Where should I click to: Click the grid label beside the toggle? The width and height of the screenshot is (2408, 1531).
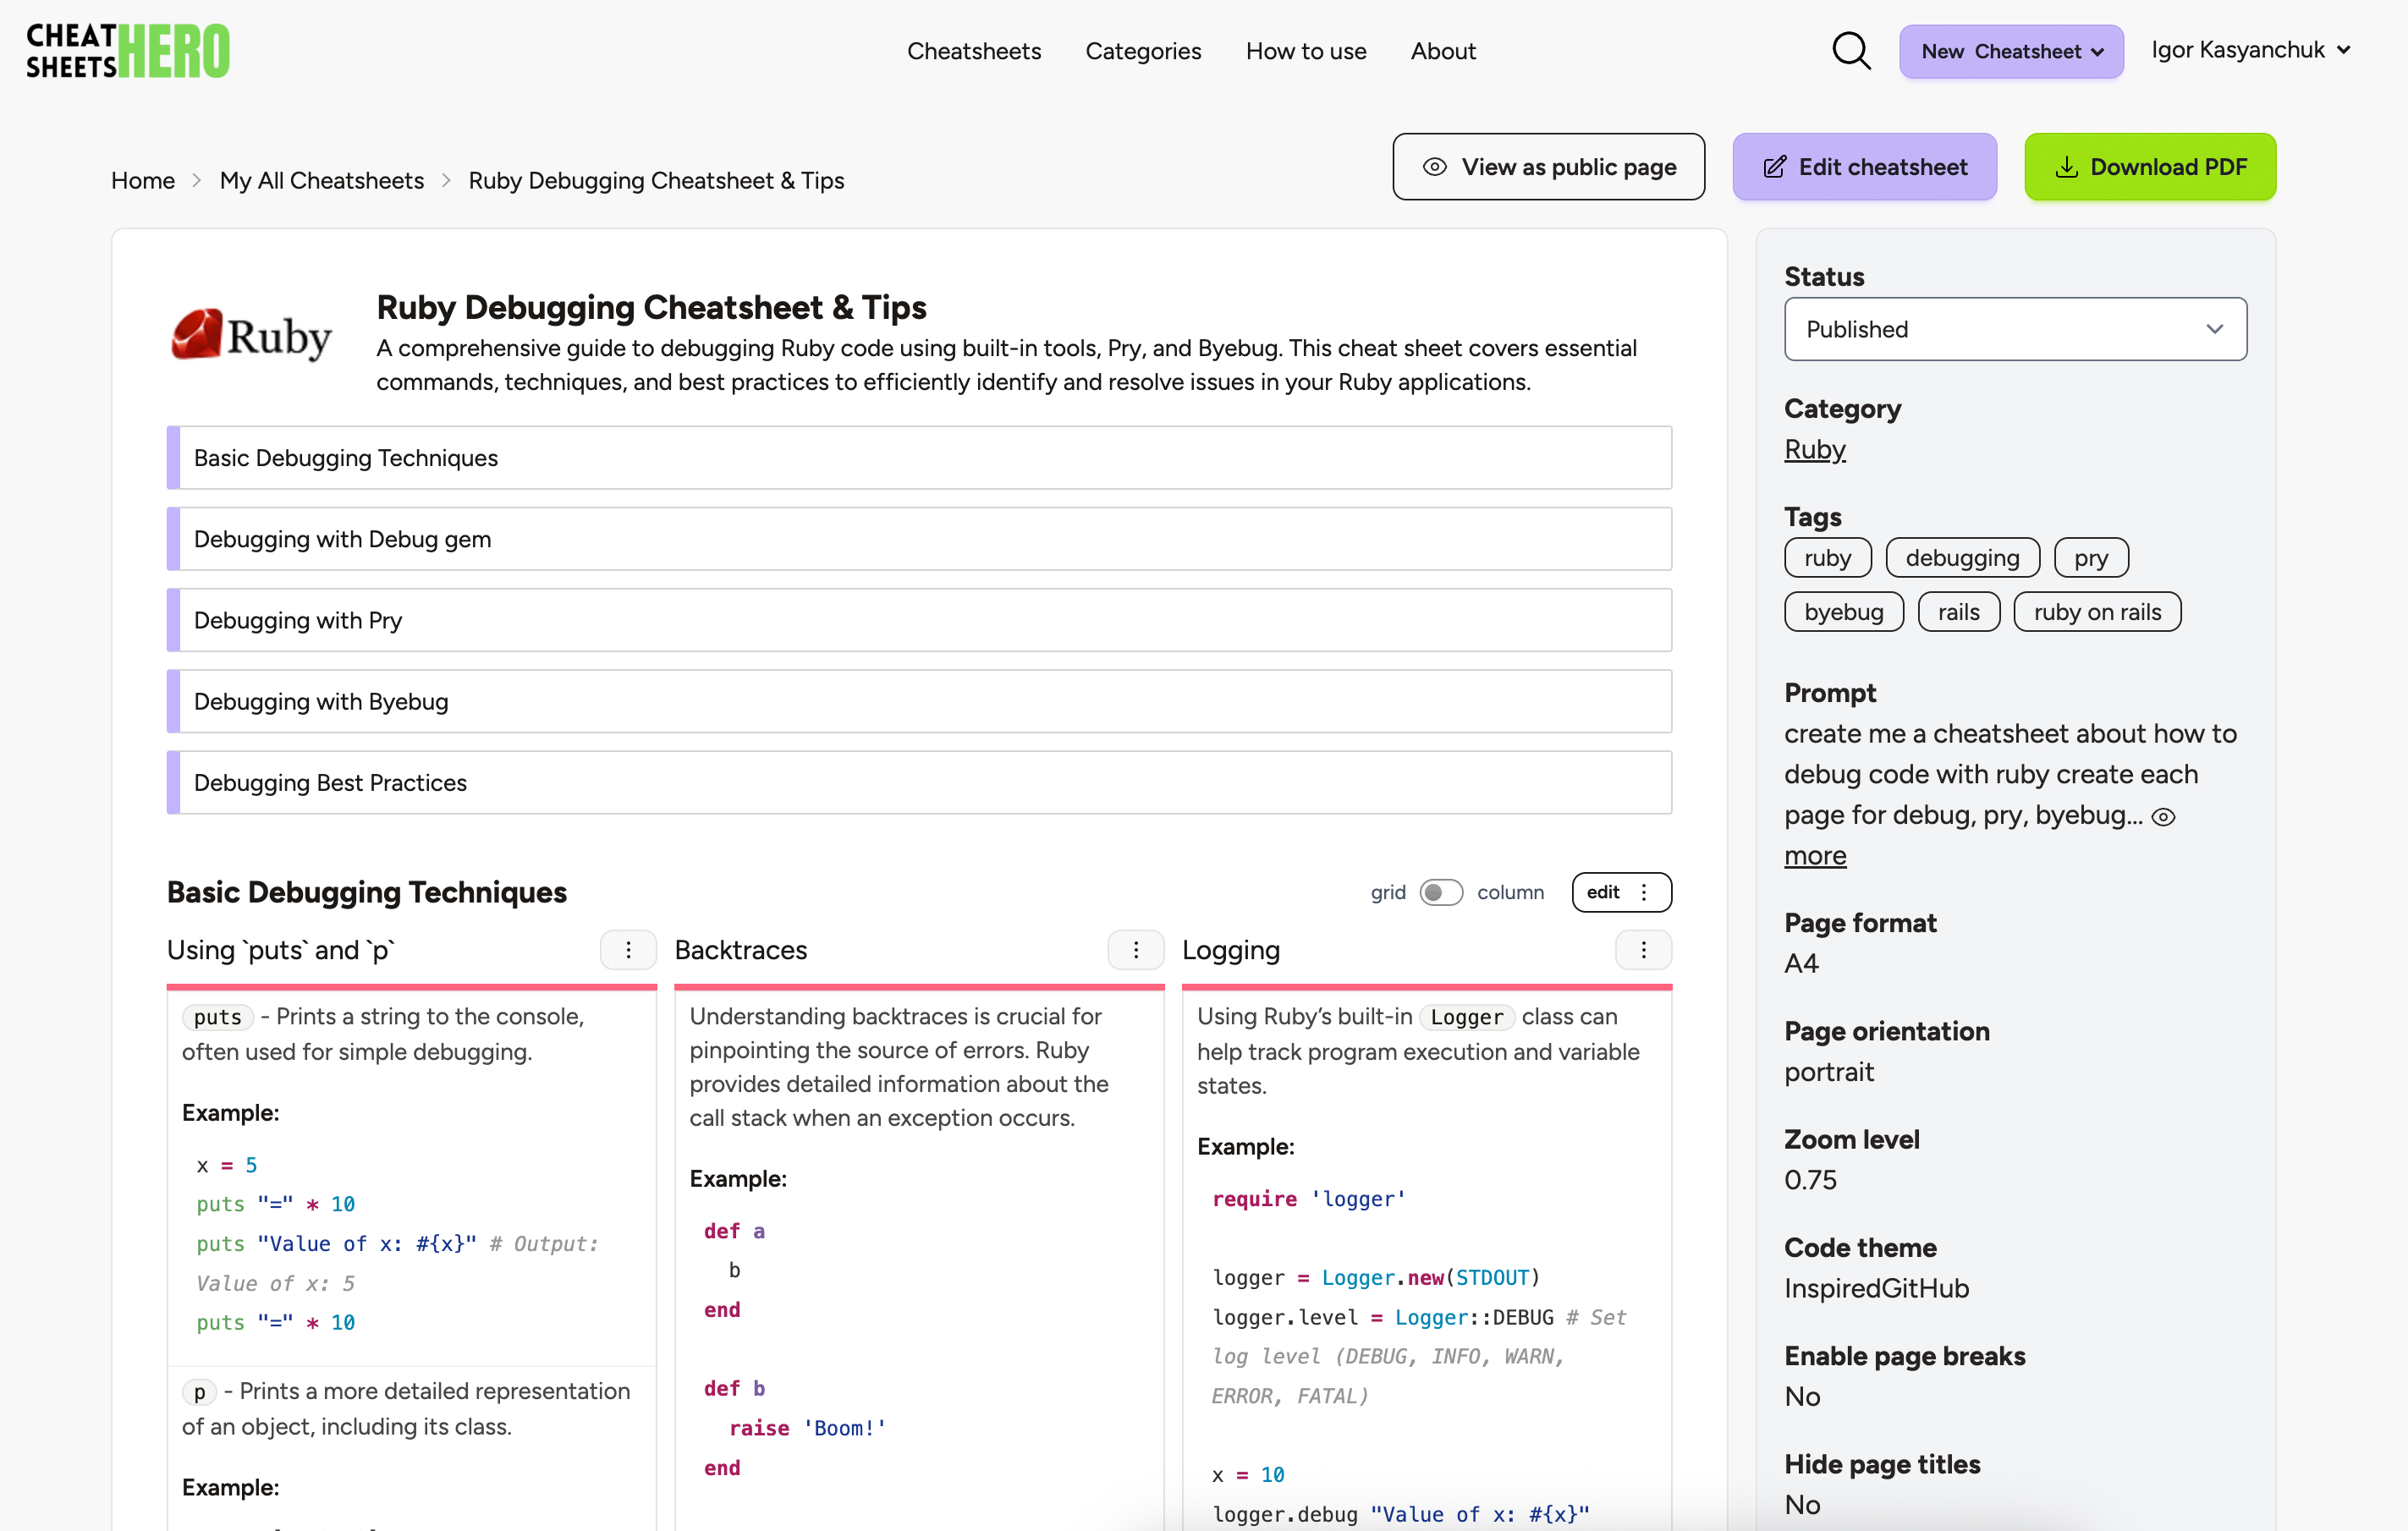point(1388,892)
